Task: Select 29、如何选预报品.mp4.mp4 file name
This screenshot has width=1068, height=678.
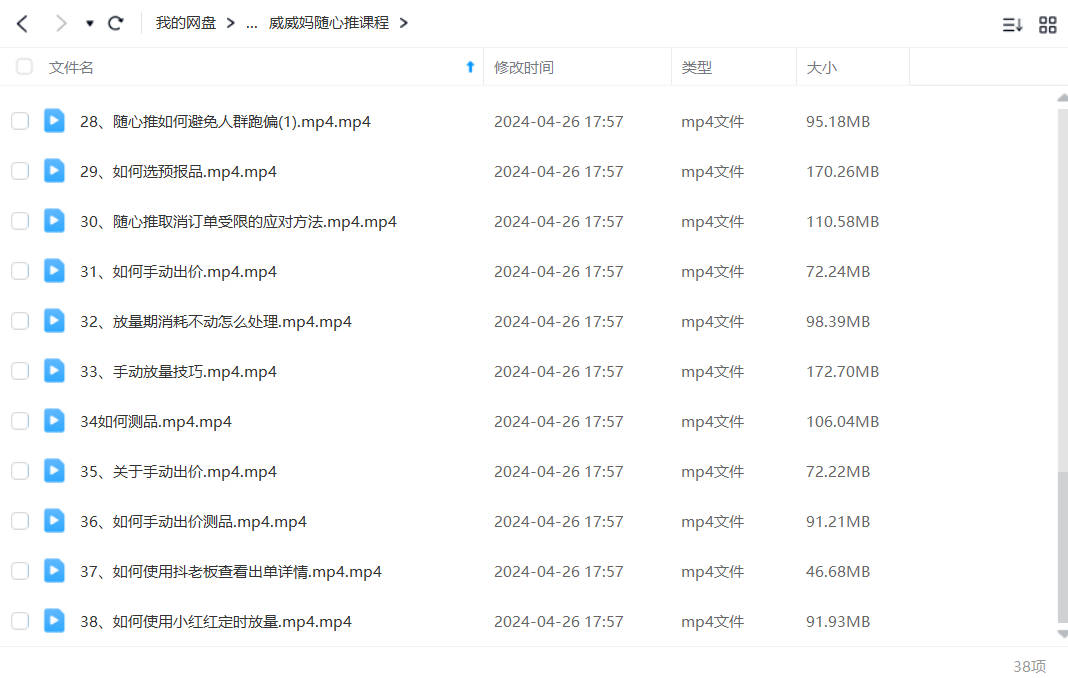Action: [178, 172]
